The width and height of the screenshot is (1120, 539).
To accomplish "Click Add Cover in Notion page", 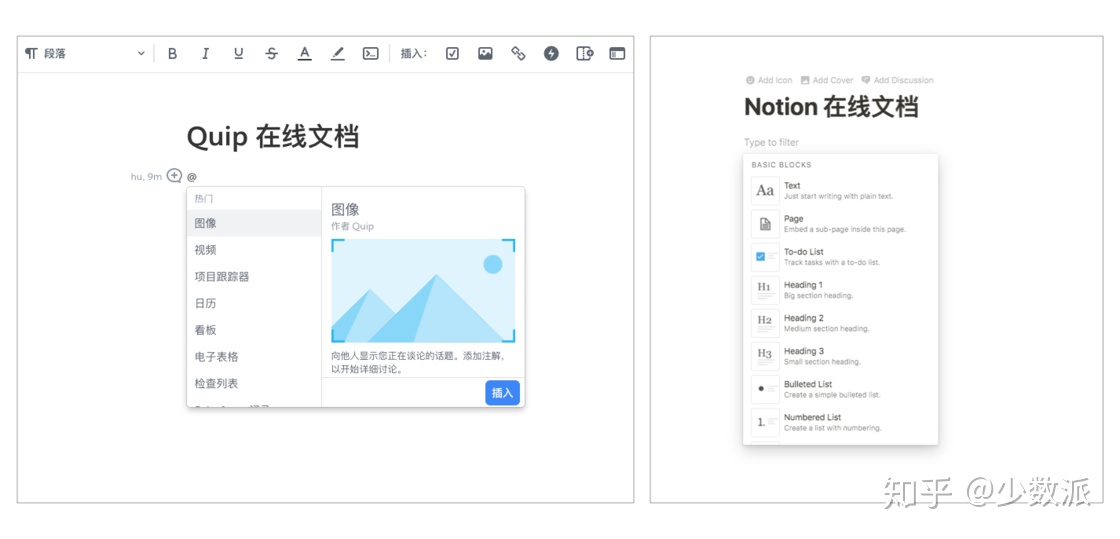I will click(x=827, y=80).
